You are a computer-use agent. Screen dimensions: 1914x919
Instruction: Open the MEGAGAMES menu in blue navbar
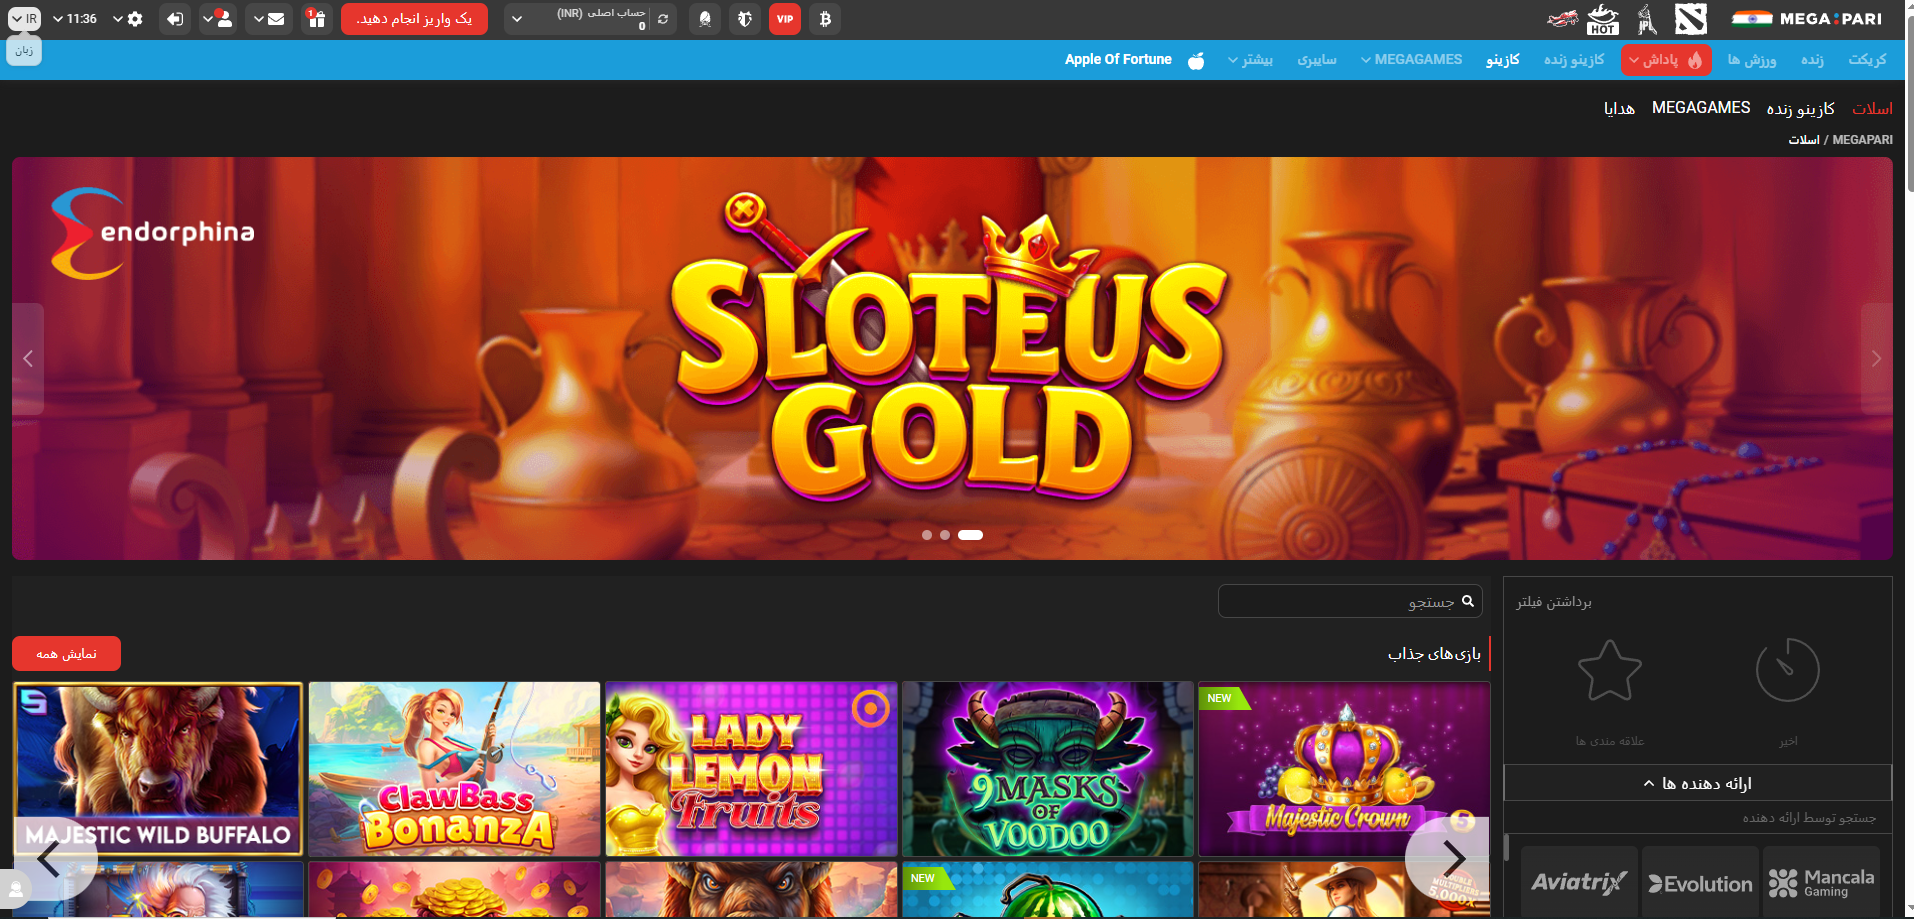coord(1411,60)
